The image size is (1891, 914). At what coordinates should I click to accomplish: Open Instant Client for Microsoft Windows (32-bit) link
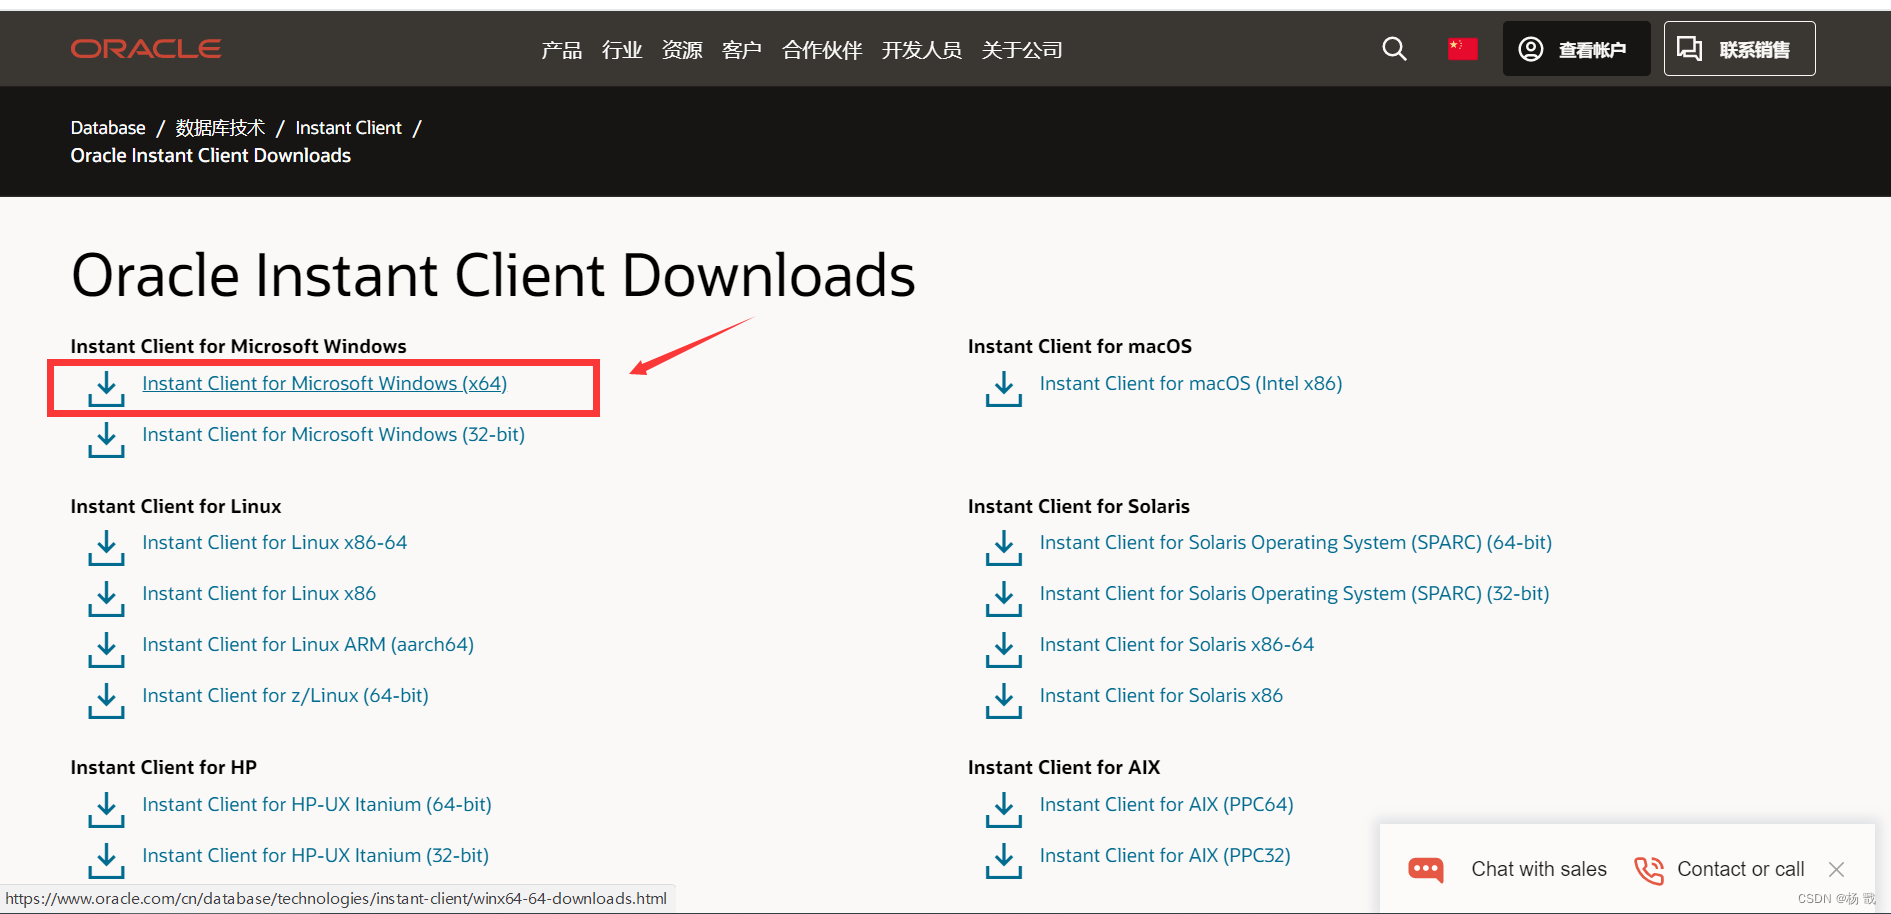pyautogui.click(x=333, y=435)
